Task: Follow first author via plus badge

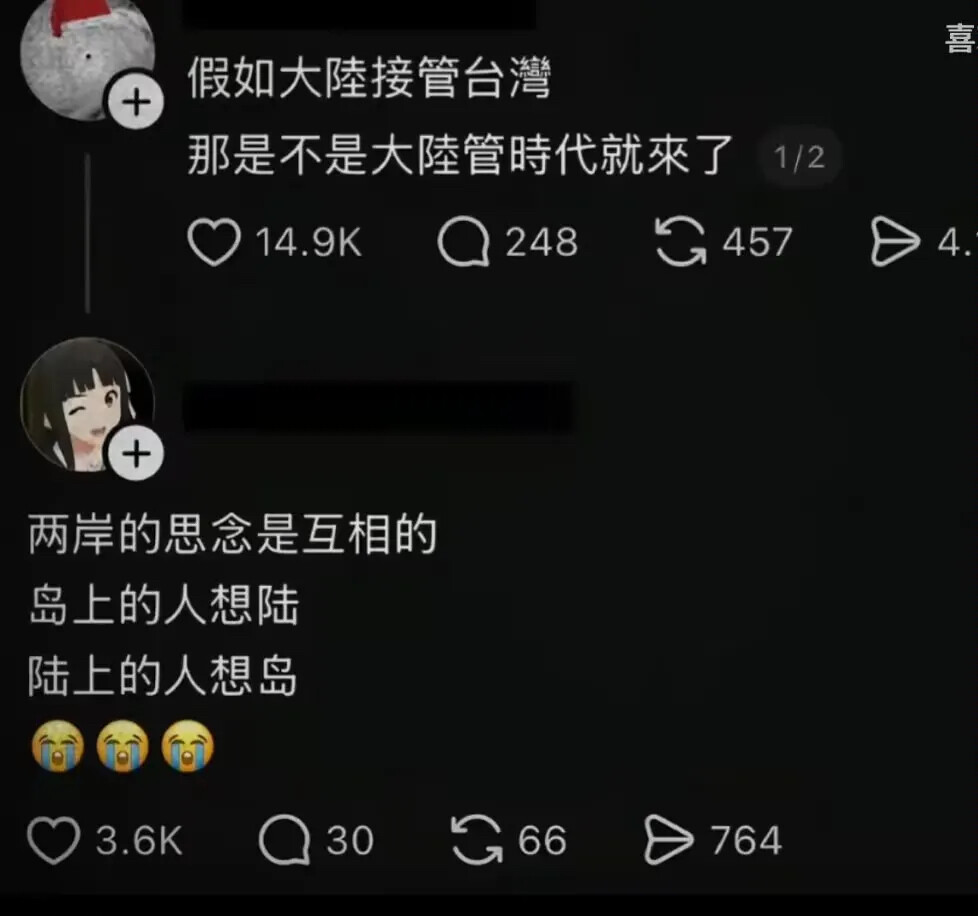Action: [x=136, y=102]
